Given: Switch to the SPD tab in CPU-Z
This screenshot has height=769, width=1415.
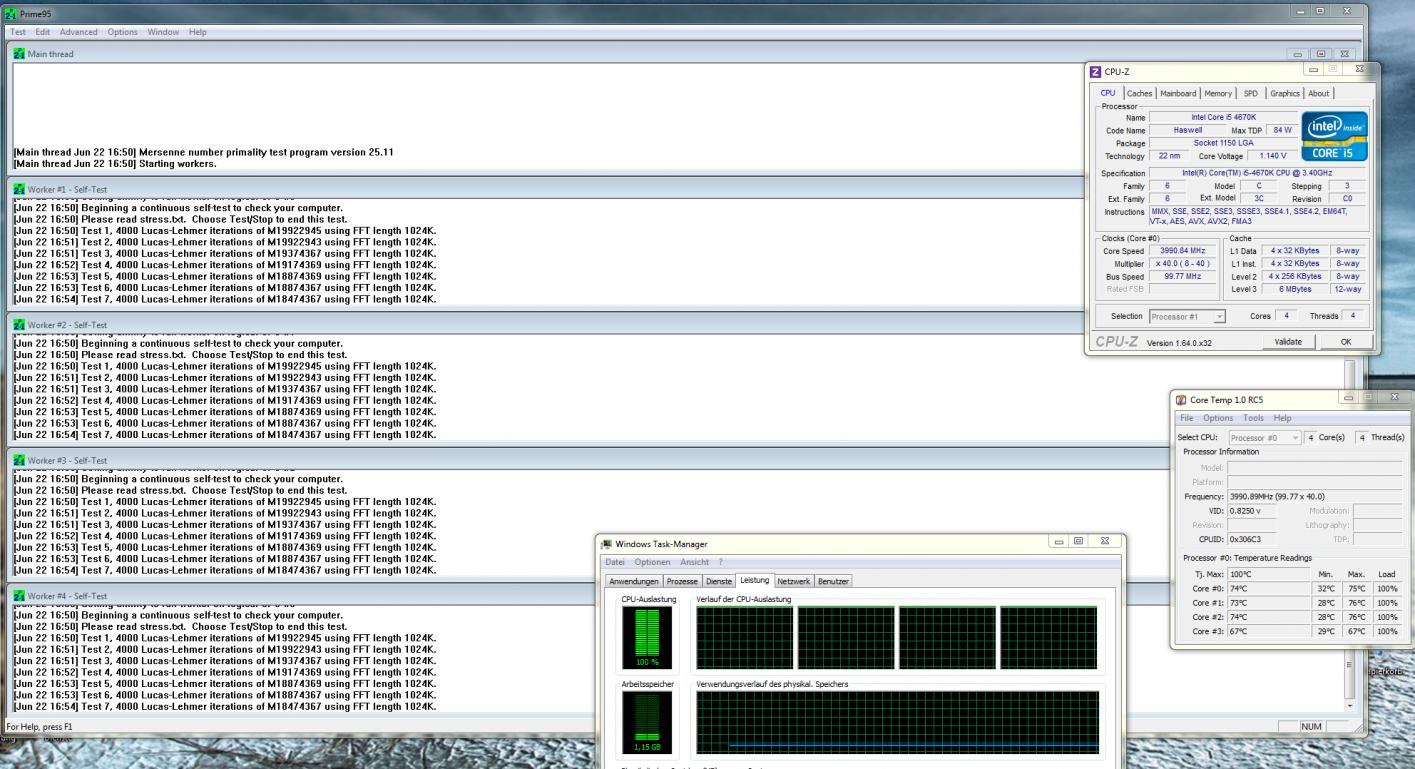Looking at the screenshot, I should pos(1250,94).
